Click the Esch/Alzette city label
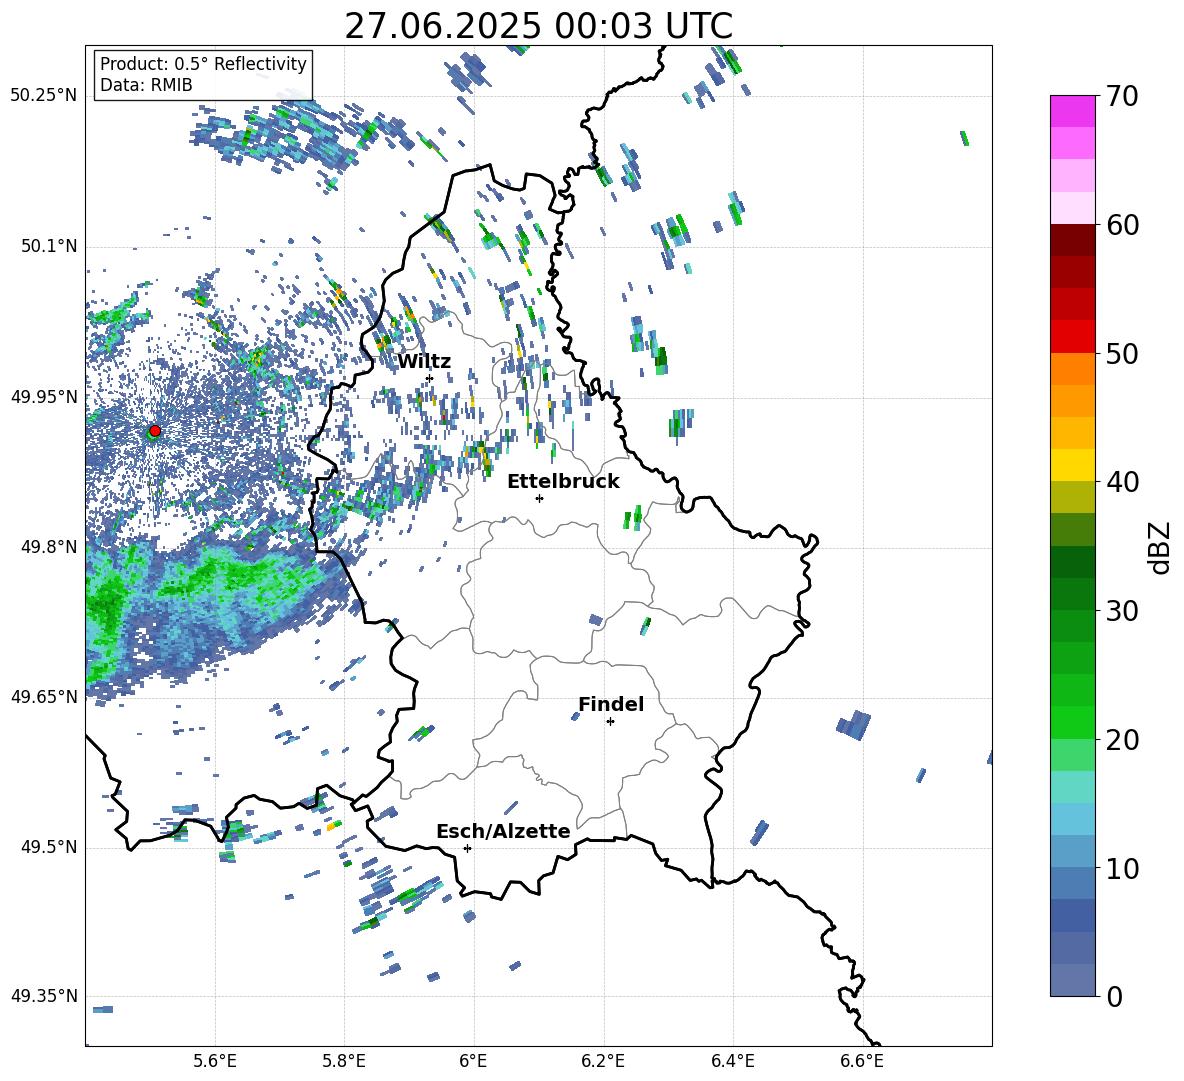Image resolution: width=1184 pixels, height=1081 pixels. click(503, 832)
